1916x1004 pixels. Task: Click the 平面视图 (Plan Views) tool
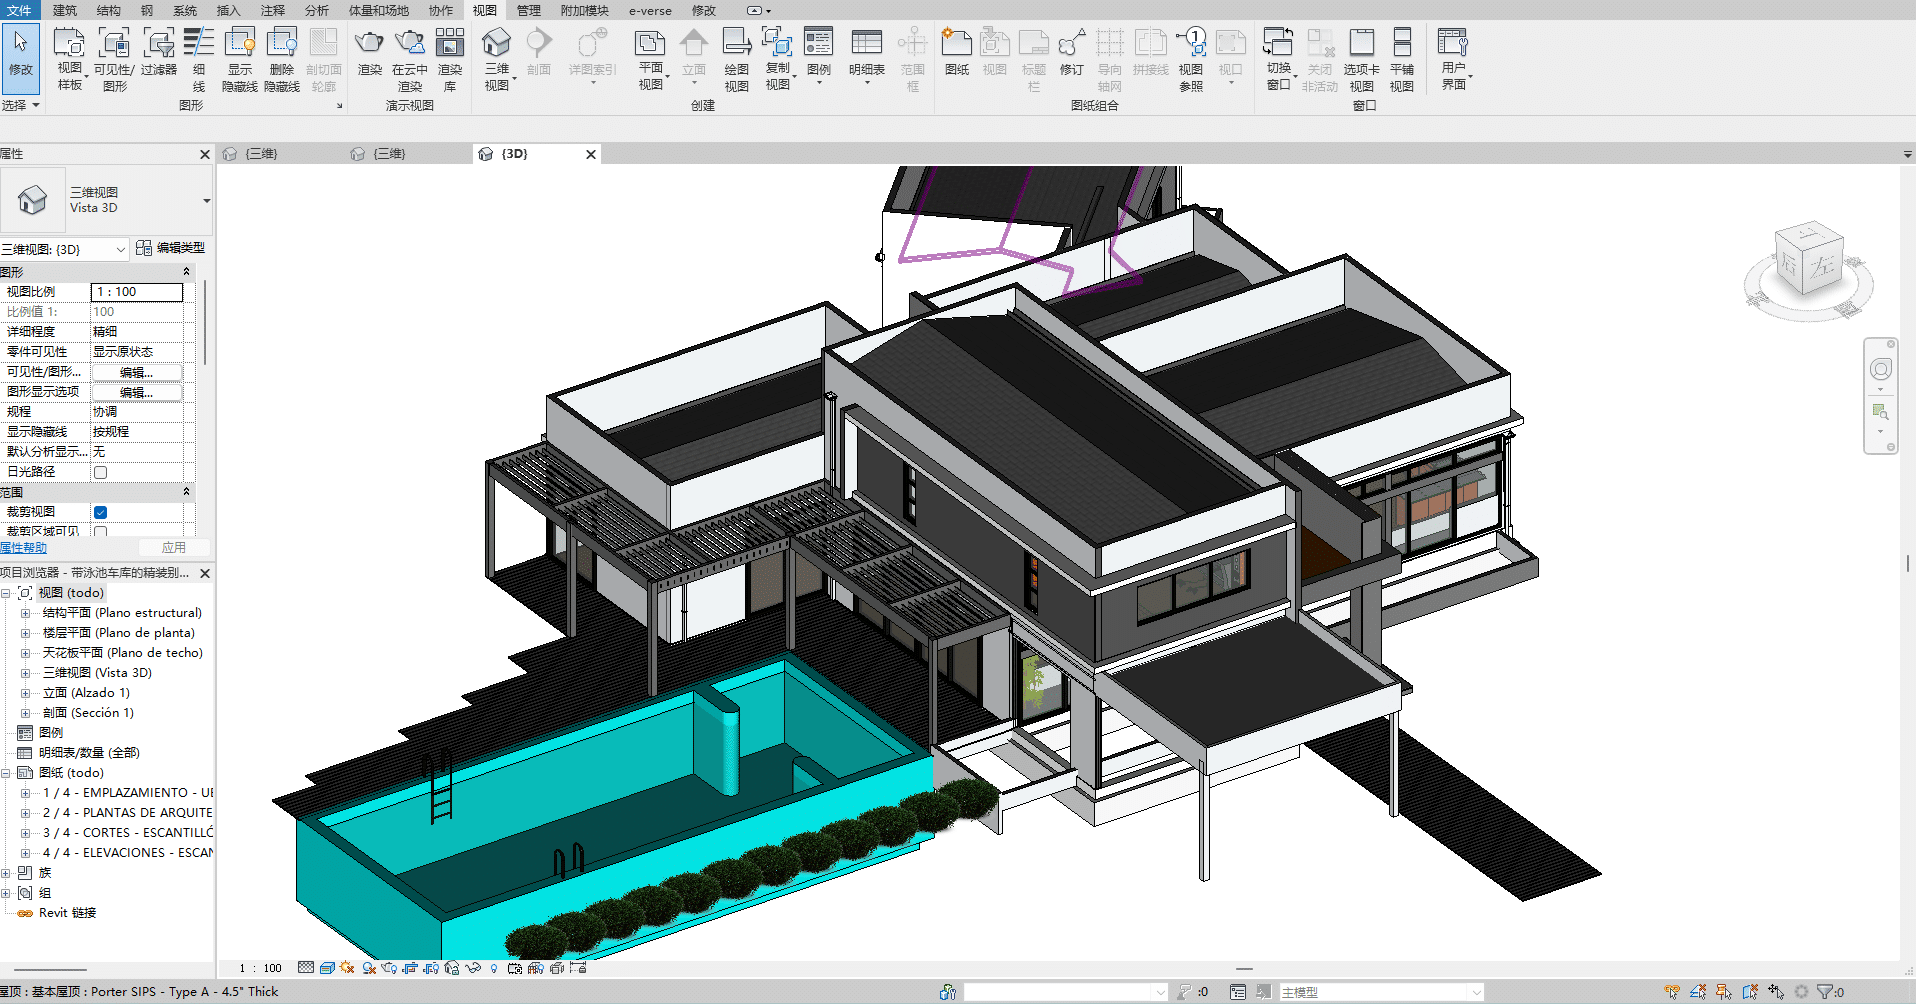[x=651, y=58]
